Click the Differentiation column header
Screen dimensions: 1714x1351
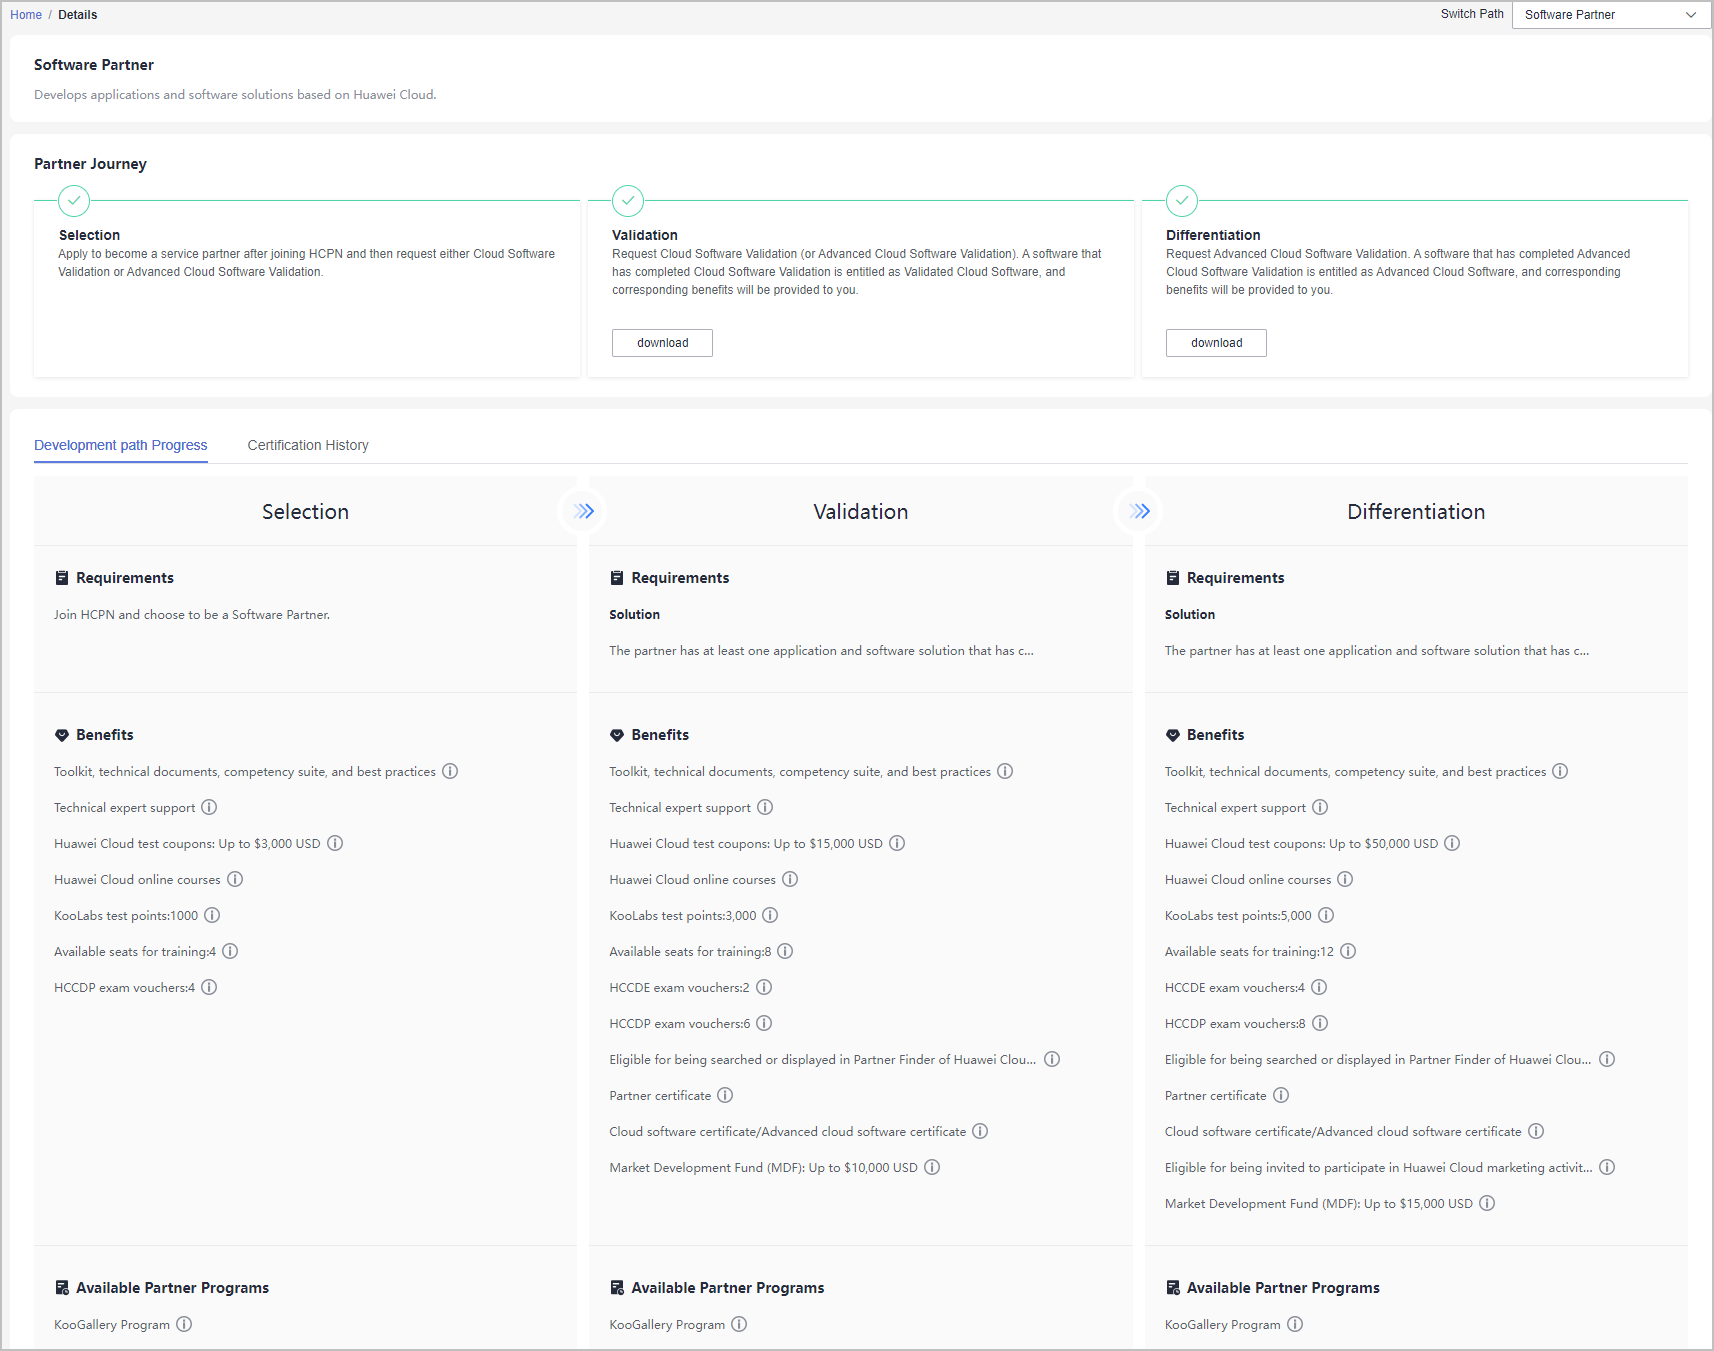[x=1416, y=512]
